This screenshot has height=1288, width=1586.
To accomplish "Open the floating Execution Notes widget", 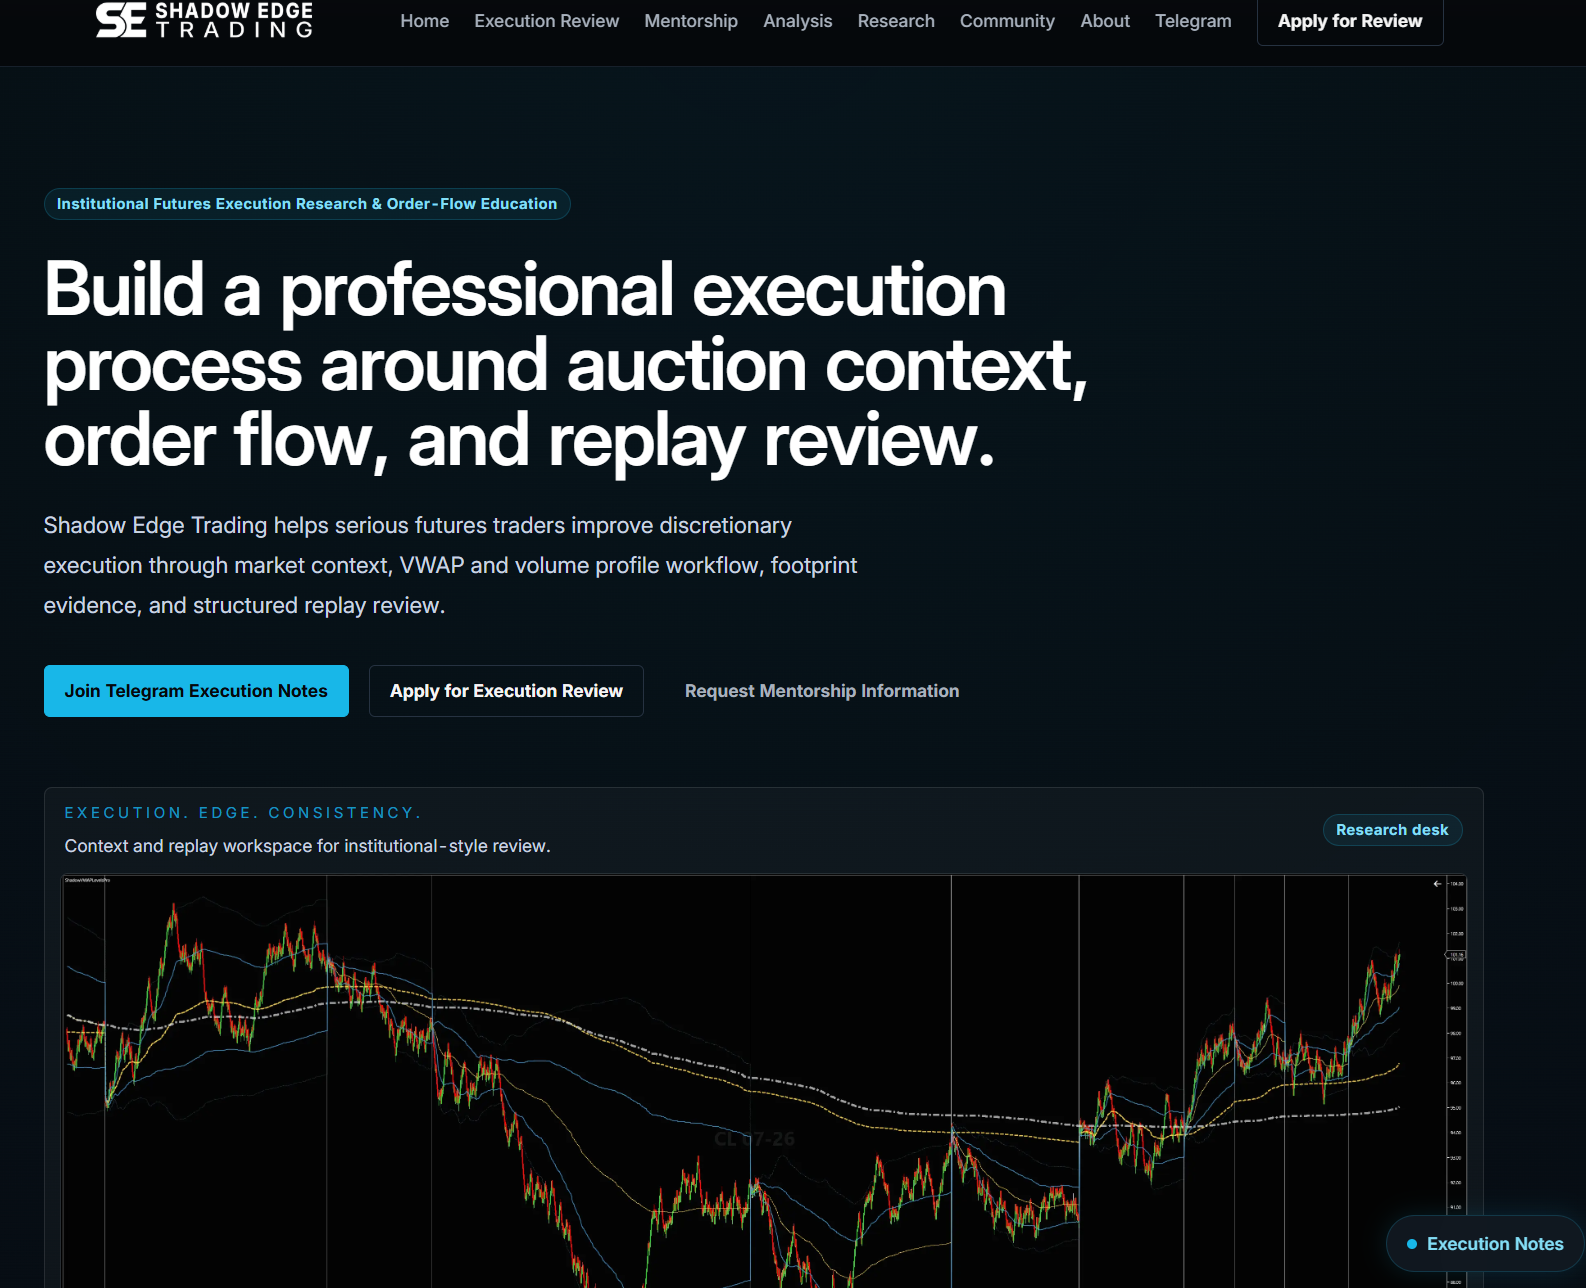I will point(1484,1244).
